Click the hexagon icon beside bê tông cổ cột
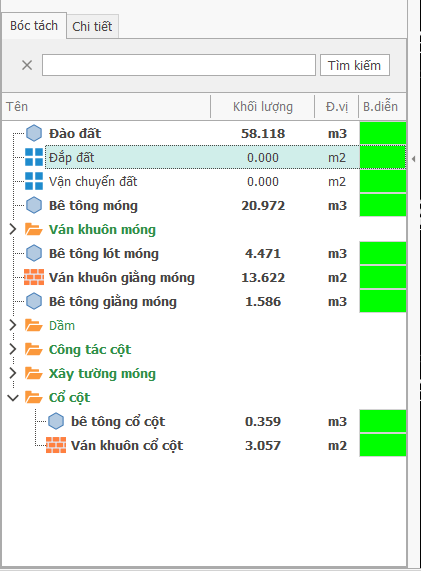This screenshot has height=571, width=421. tap(56, 421)
